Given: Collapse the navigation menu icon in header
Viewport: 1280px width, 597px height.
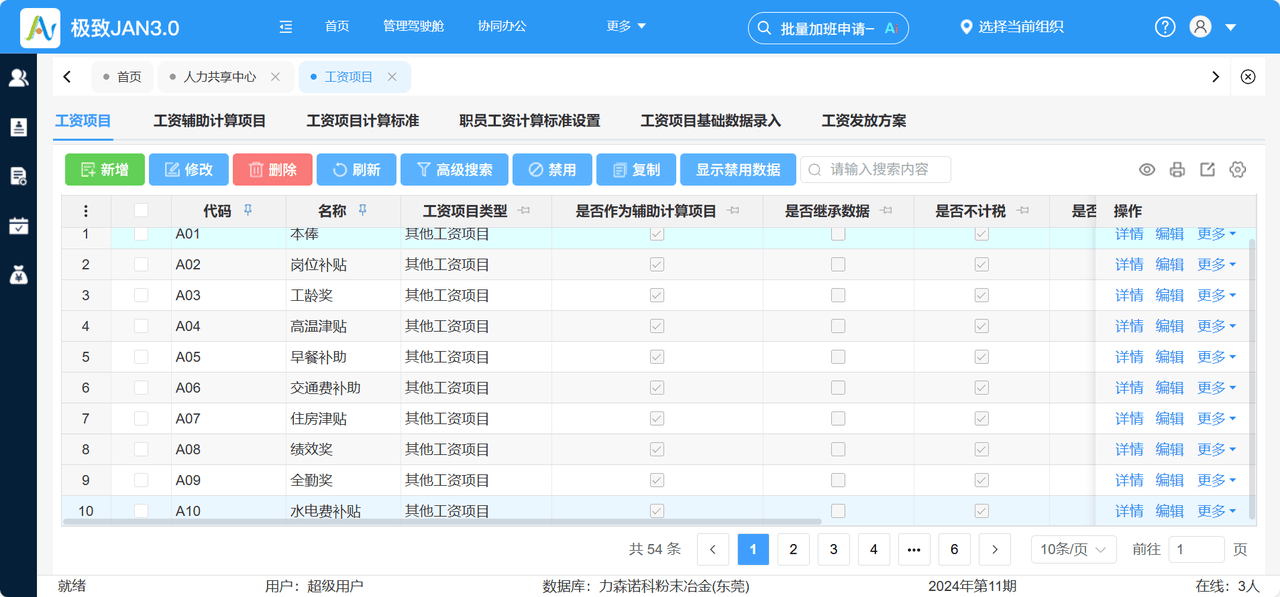Looking at the screenshot, I should 286,27.
